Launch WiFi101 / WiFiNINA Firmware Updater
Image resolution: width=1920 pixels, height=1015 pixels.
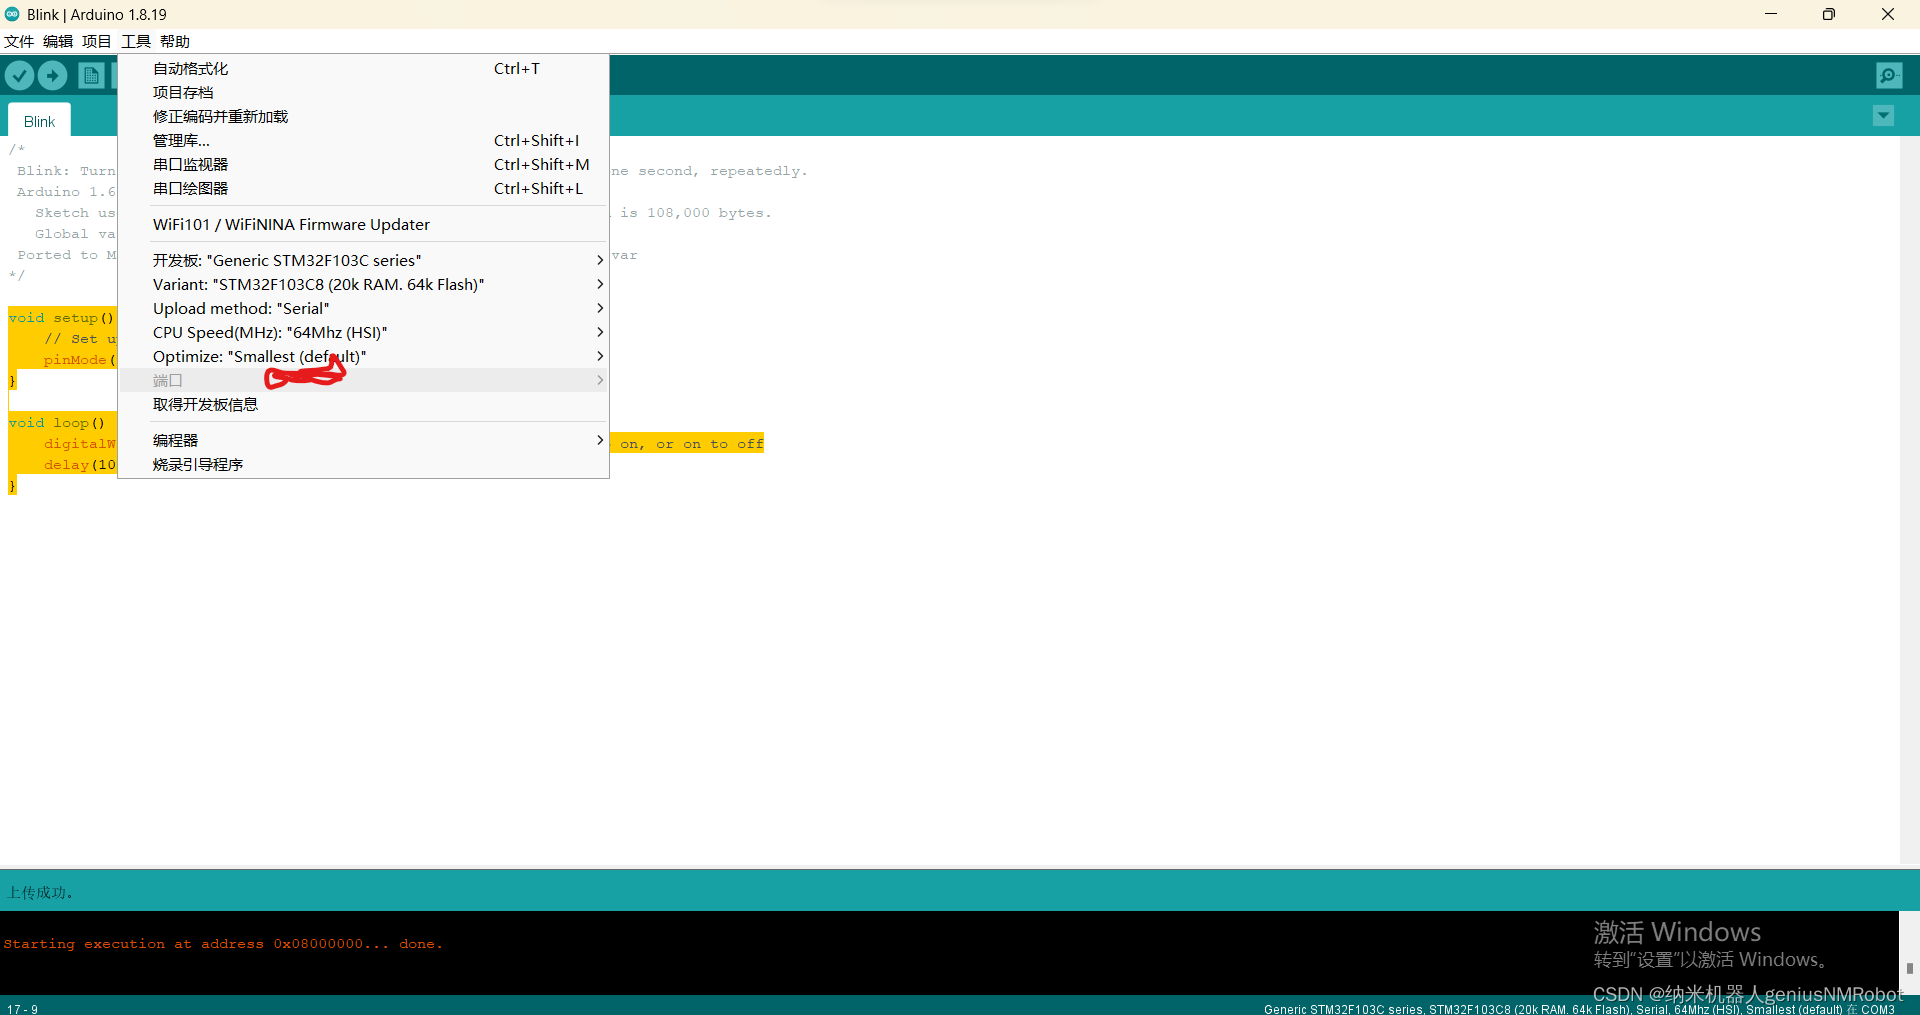[x=364, y=225]
